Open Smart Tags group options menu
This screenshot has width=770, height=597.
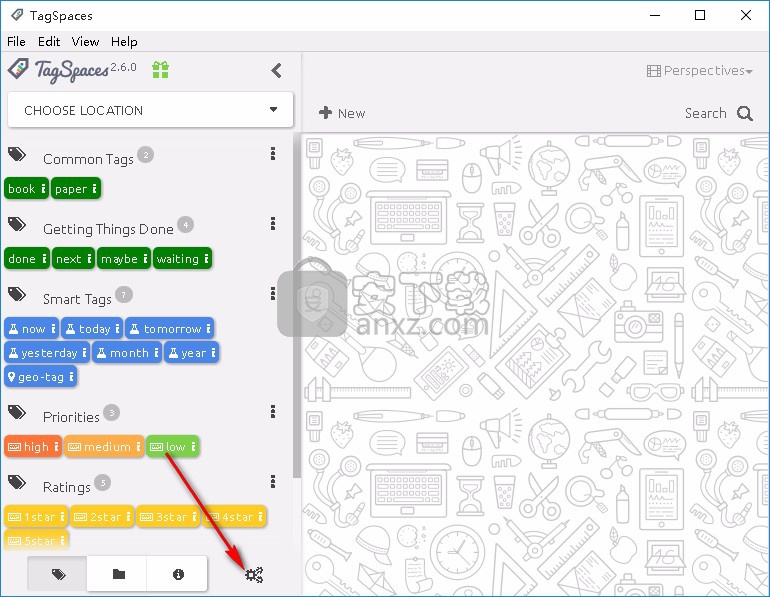[x=273, y=294]
